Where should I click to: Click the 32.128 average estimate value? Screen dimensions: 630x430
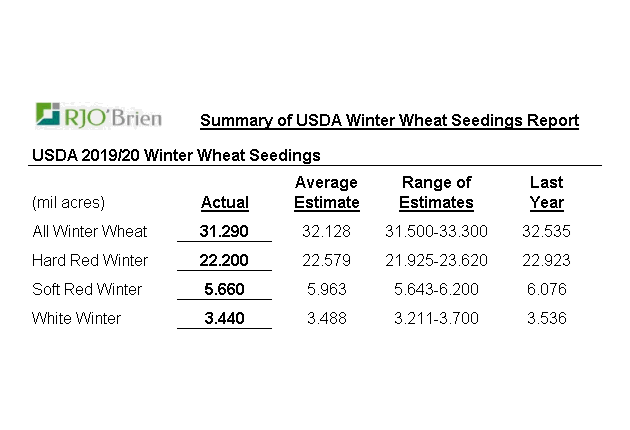coord(327,231)
